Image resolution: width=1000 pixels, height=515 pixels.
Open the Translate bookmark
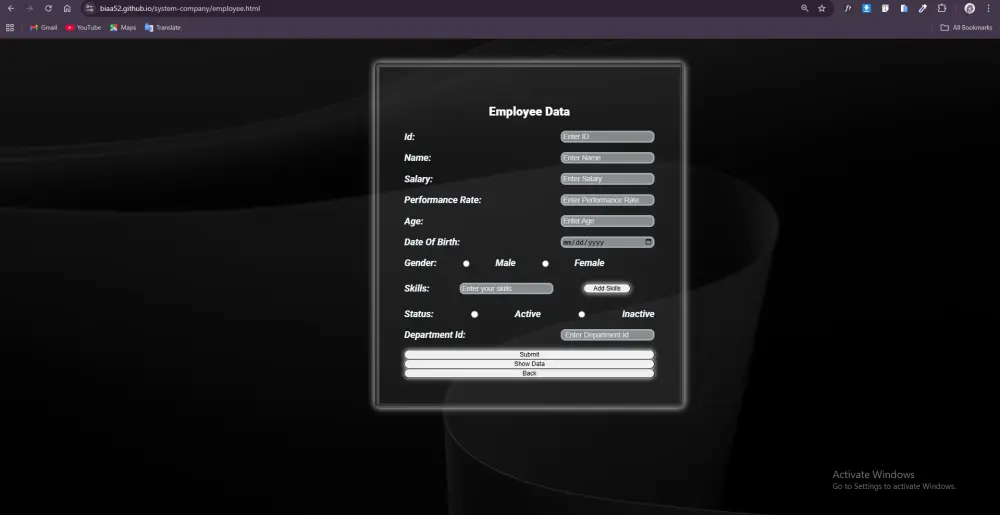coord(163,27)
